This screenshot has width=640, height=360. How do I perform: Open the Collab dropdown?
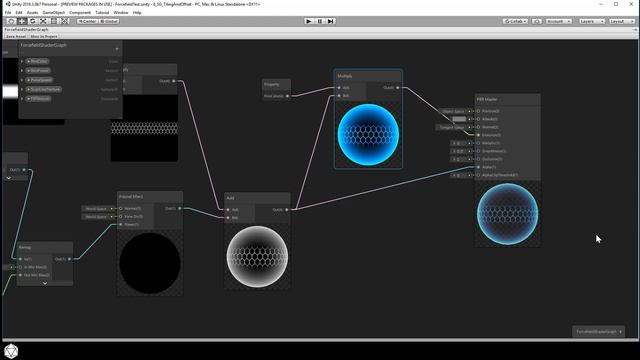516,21
